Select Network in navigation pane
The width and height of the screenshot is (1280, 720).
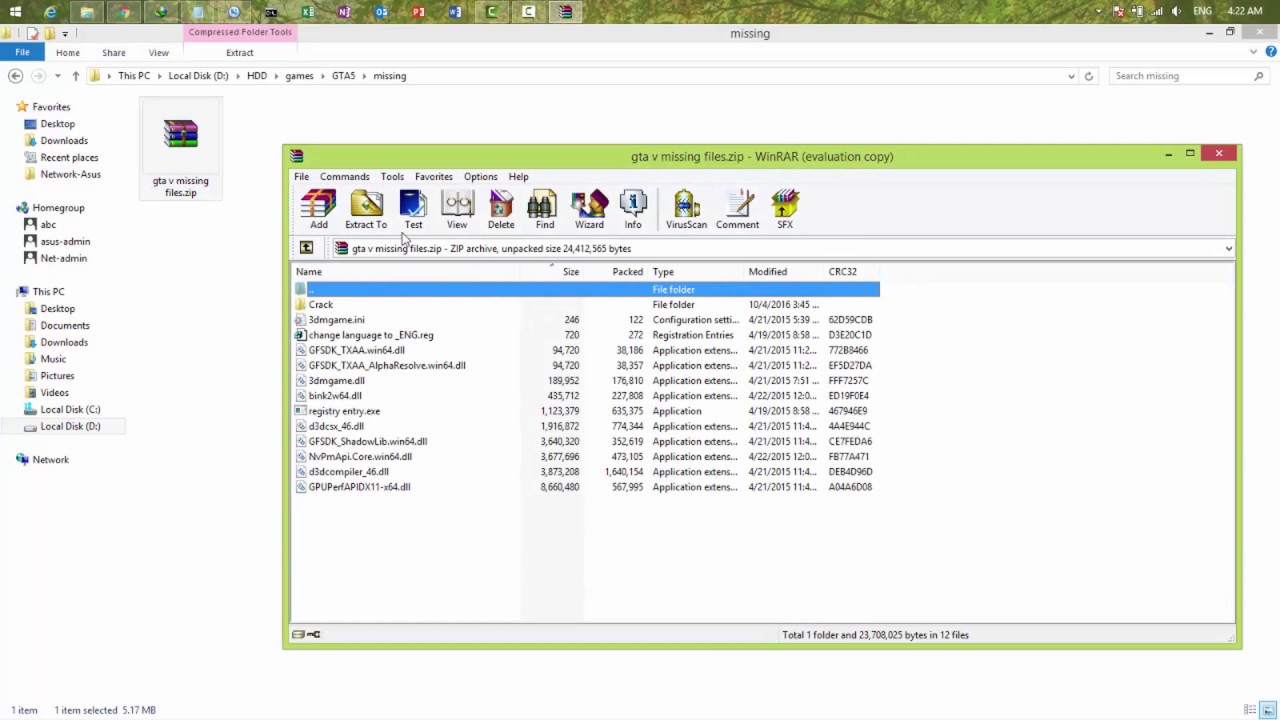50,460
